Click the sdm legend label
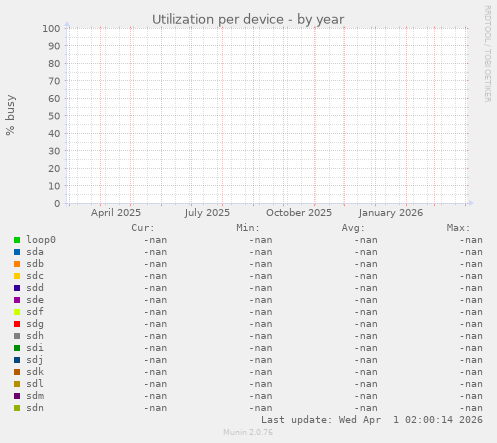This screenshot has width=497, height=443. (35, 396)
